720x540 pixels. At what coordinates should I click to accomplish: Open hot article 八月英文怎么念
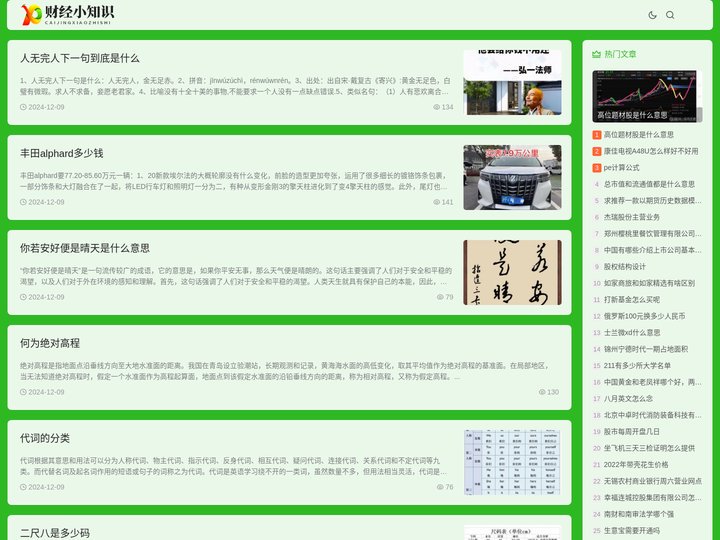click(628, 399)
